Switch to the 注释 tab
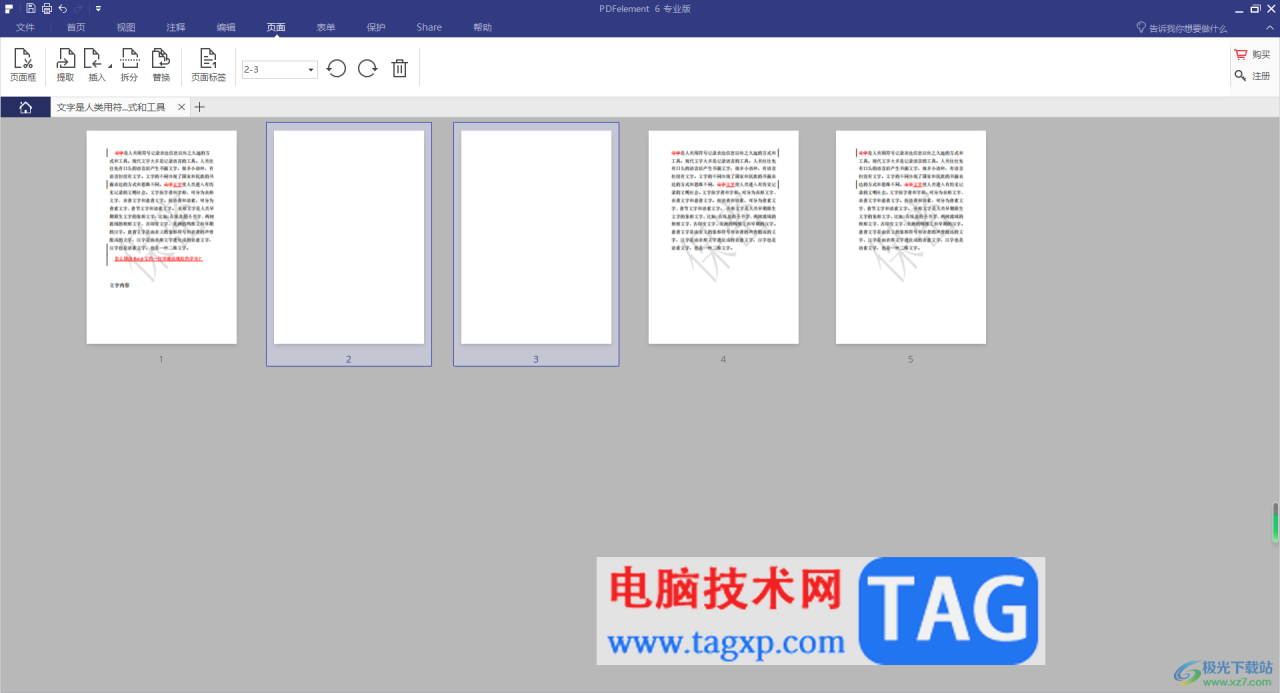 (x=176, y=27)
